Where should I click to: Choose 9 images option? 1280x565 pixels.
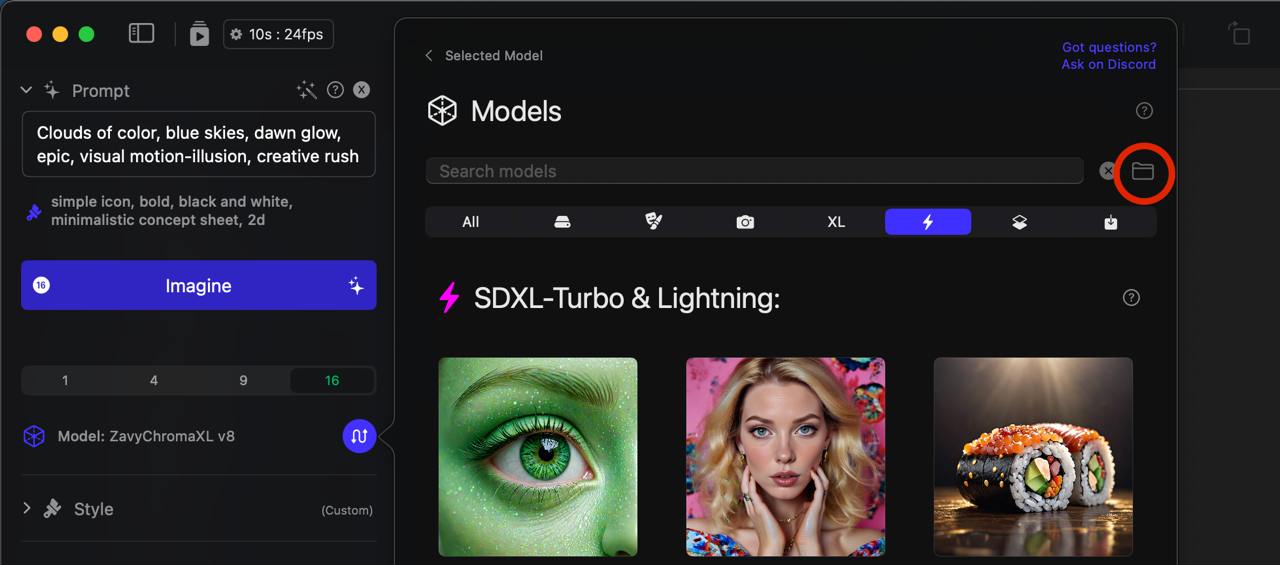click(243, 381)
